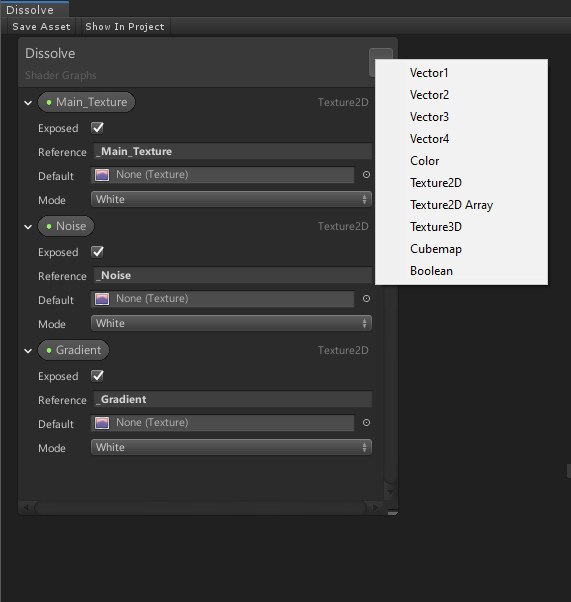Screen dimensions: 571x602
Task: Click Texture2D type label beside Main_Texture
Action: (343, 103)
